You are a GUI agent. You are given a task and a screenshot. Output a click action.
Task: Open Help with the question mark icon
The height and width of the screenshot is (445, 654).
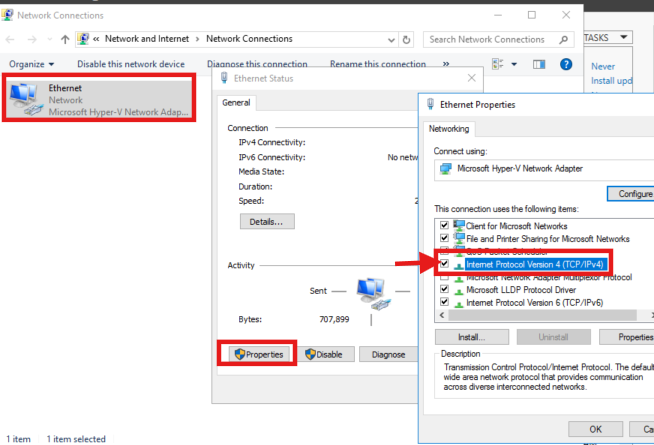click(x=566, y=64)
